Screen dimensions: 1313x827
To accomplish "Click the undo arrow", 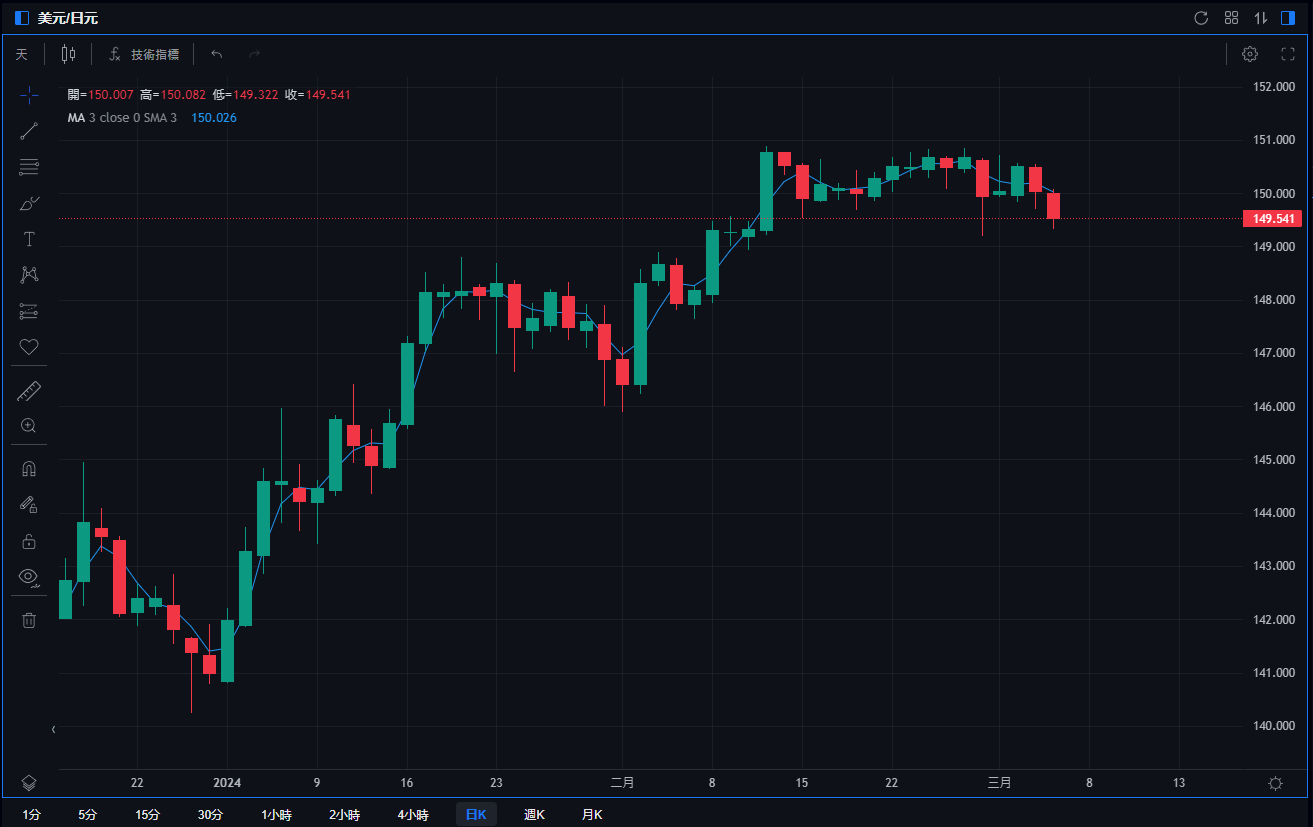I will [x=217, y=54].
